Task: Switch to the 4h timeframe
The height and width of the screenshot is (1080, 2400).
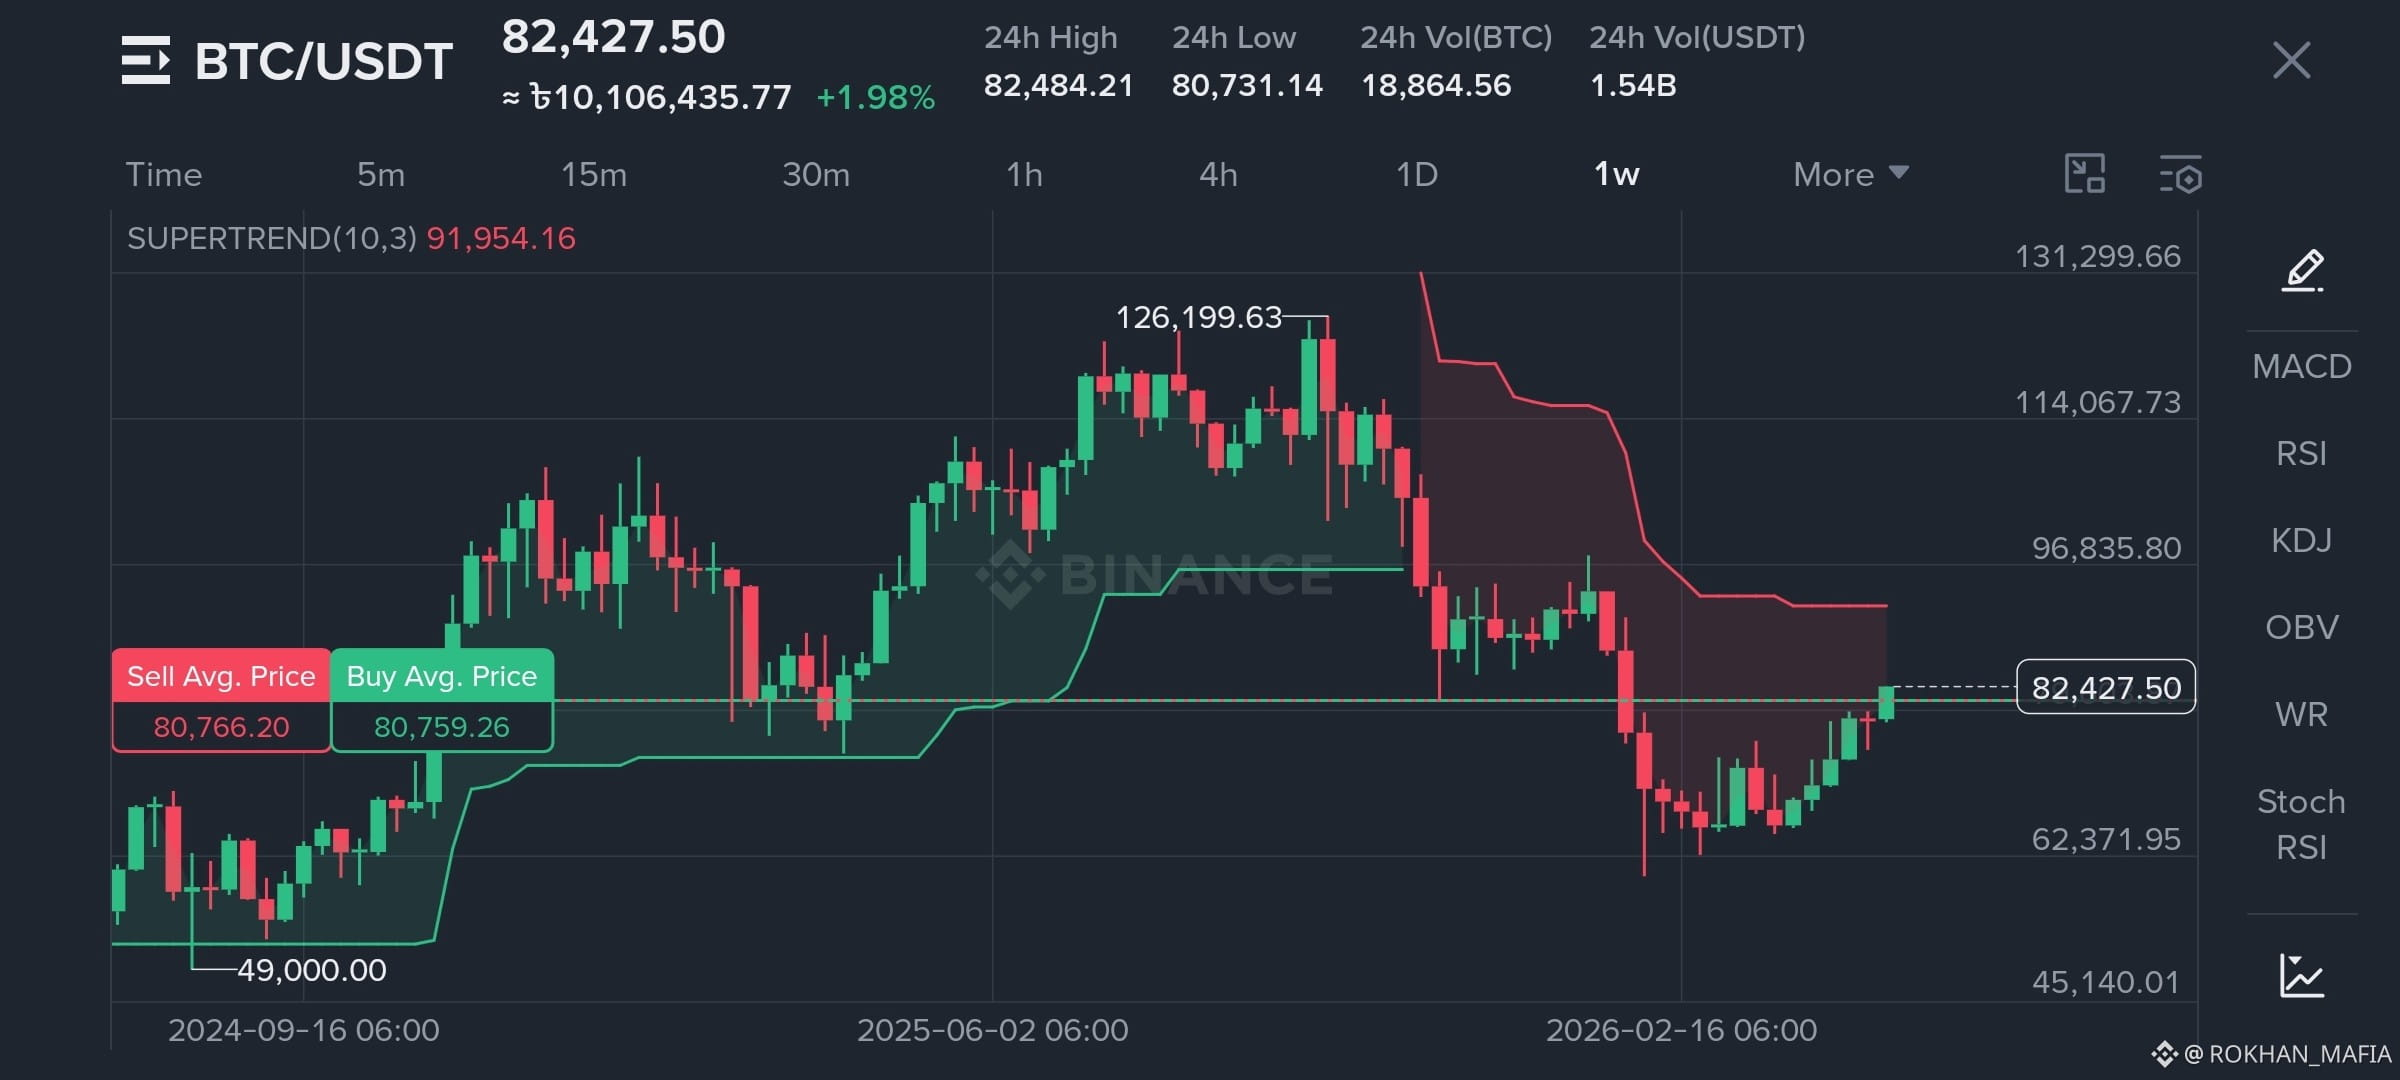Action: 1218,175
